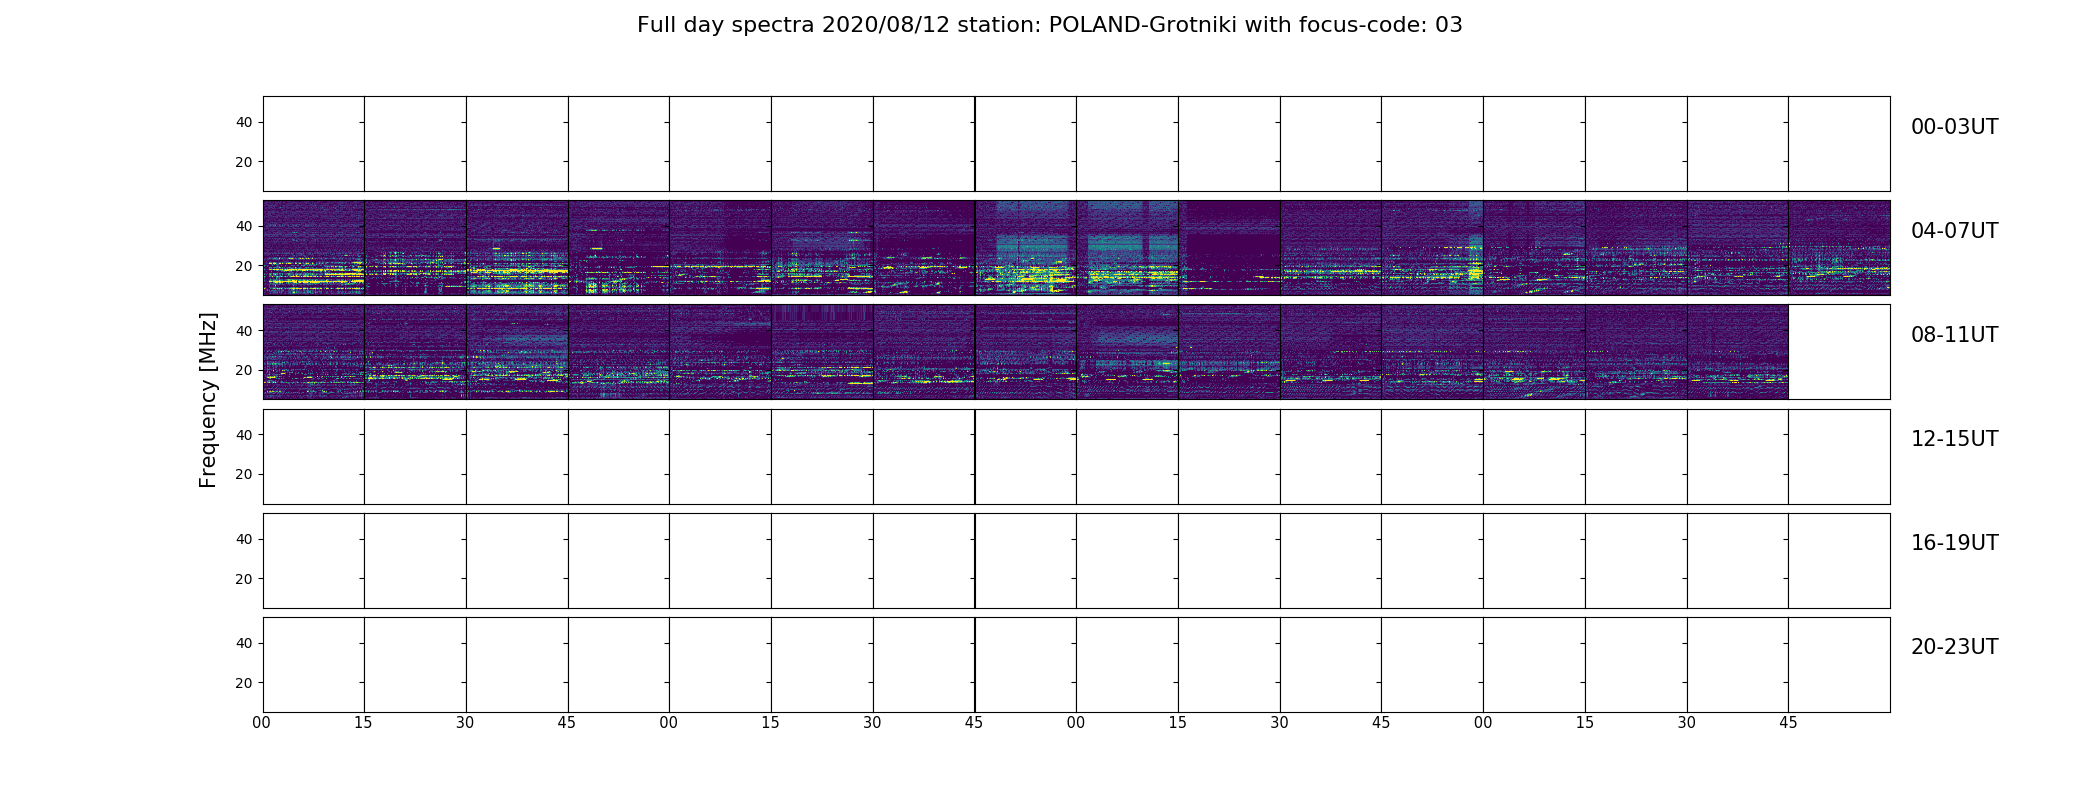Click the 20 tick label of the 20-23UT row
Screen dimensions: 2100x800
[x=243, y=683]
